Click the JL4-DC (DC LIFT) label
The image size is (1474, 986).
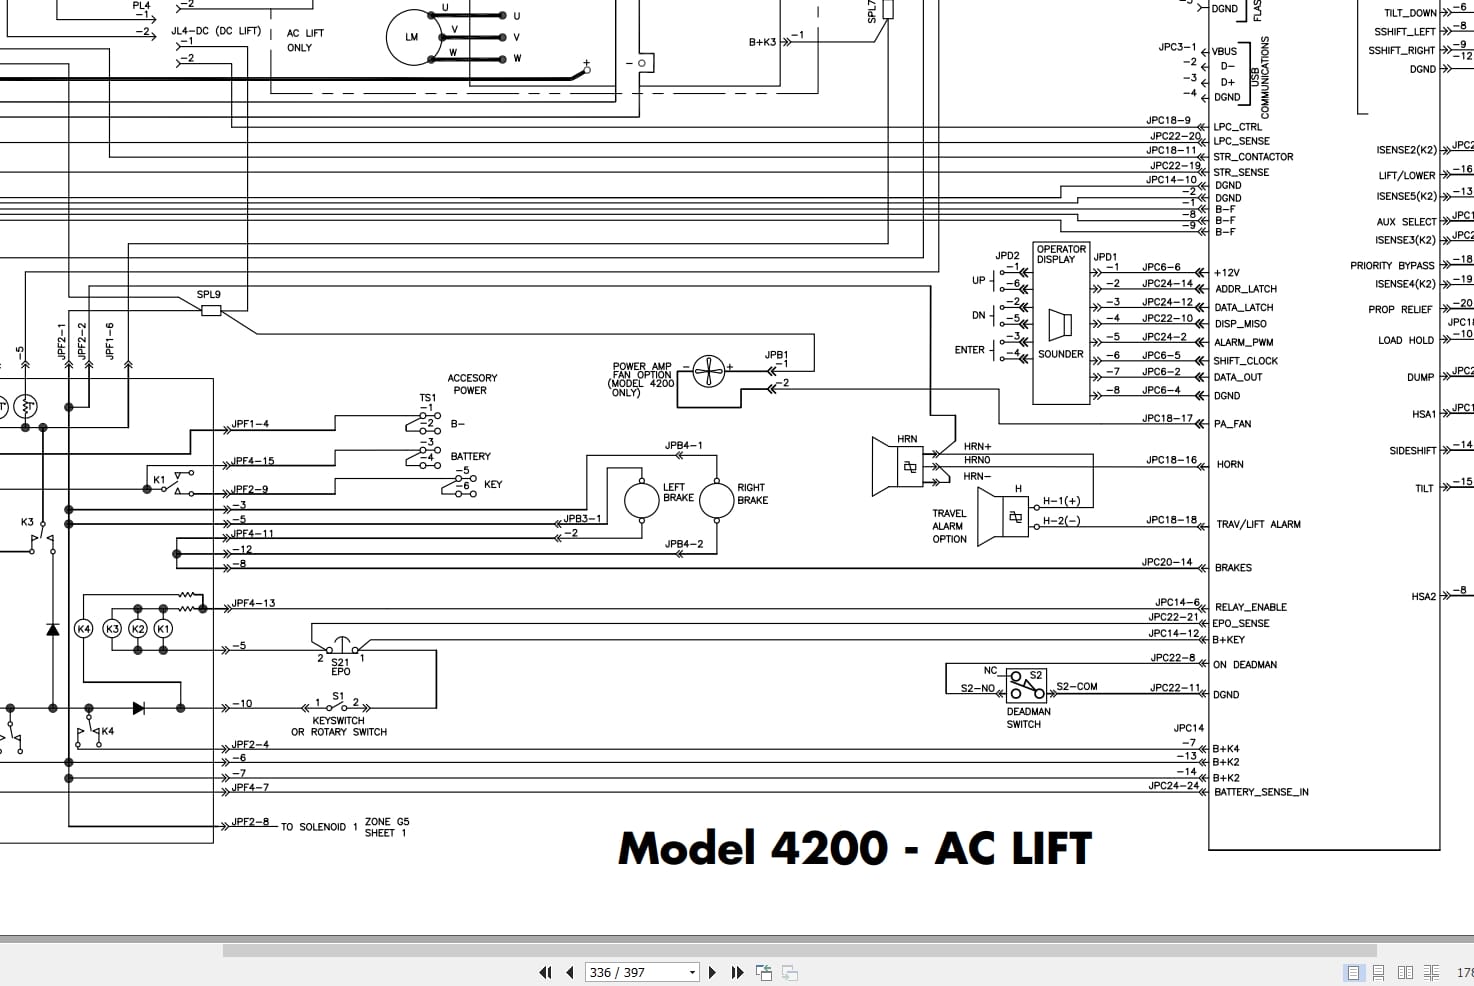point(216,31)
